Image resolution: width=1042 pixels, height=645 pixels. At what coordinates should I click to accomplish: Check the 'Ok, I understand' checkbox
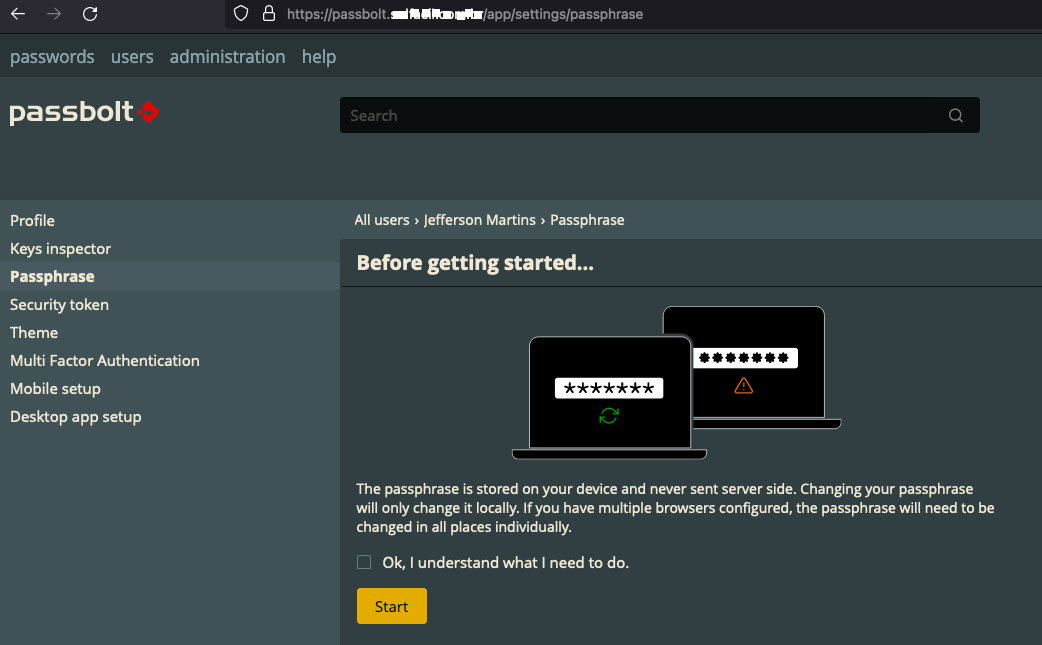[x=364, y=562]
